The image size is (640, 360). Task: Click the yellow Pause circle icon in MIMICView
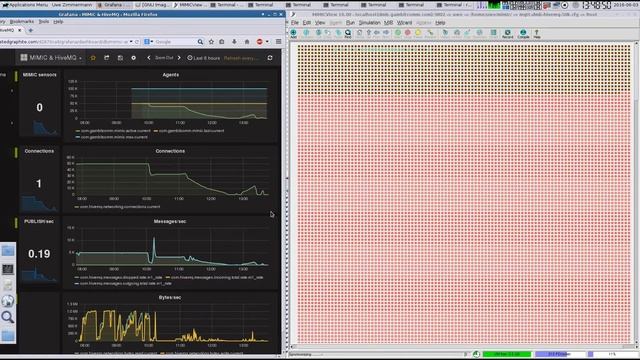[418, 33]
